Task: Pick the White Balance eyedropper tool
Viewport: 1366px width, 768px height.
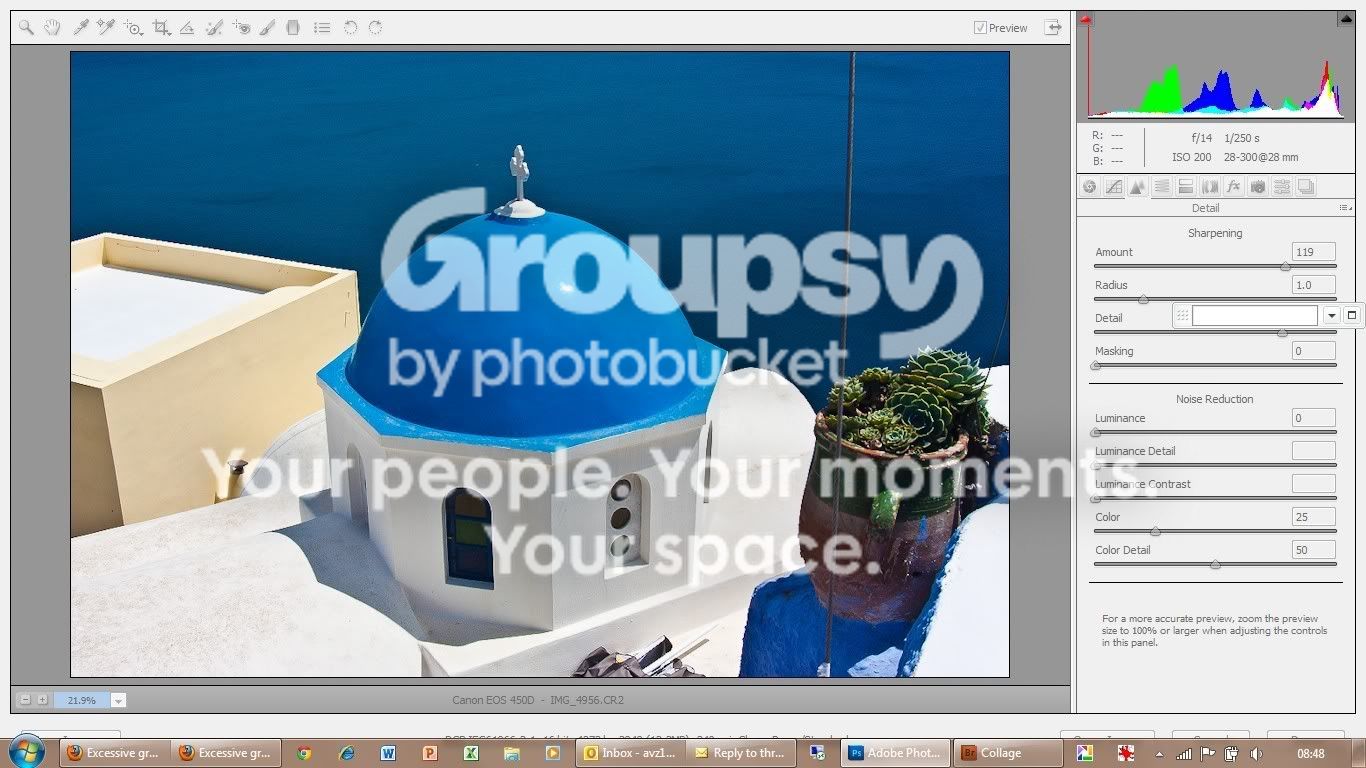Action: point(81,28)
